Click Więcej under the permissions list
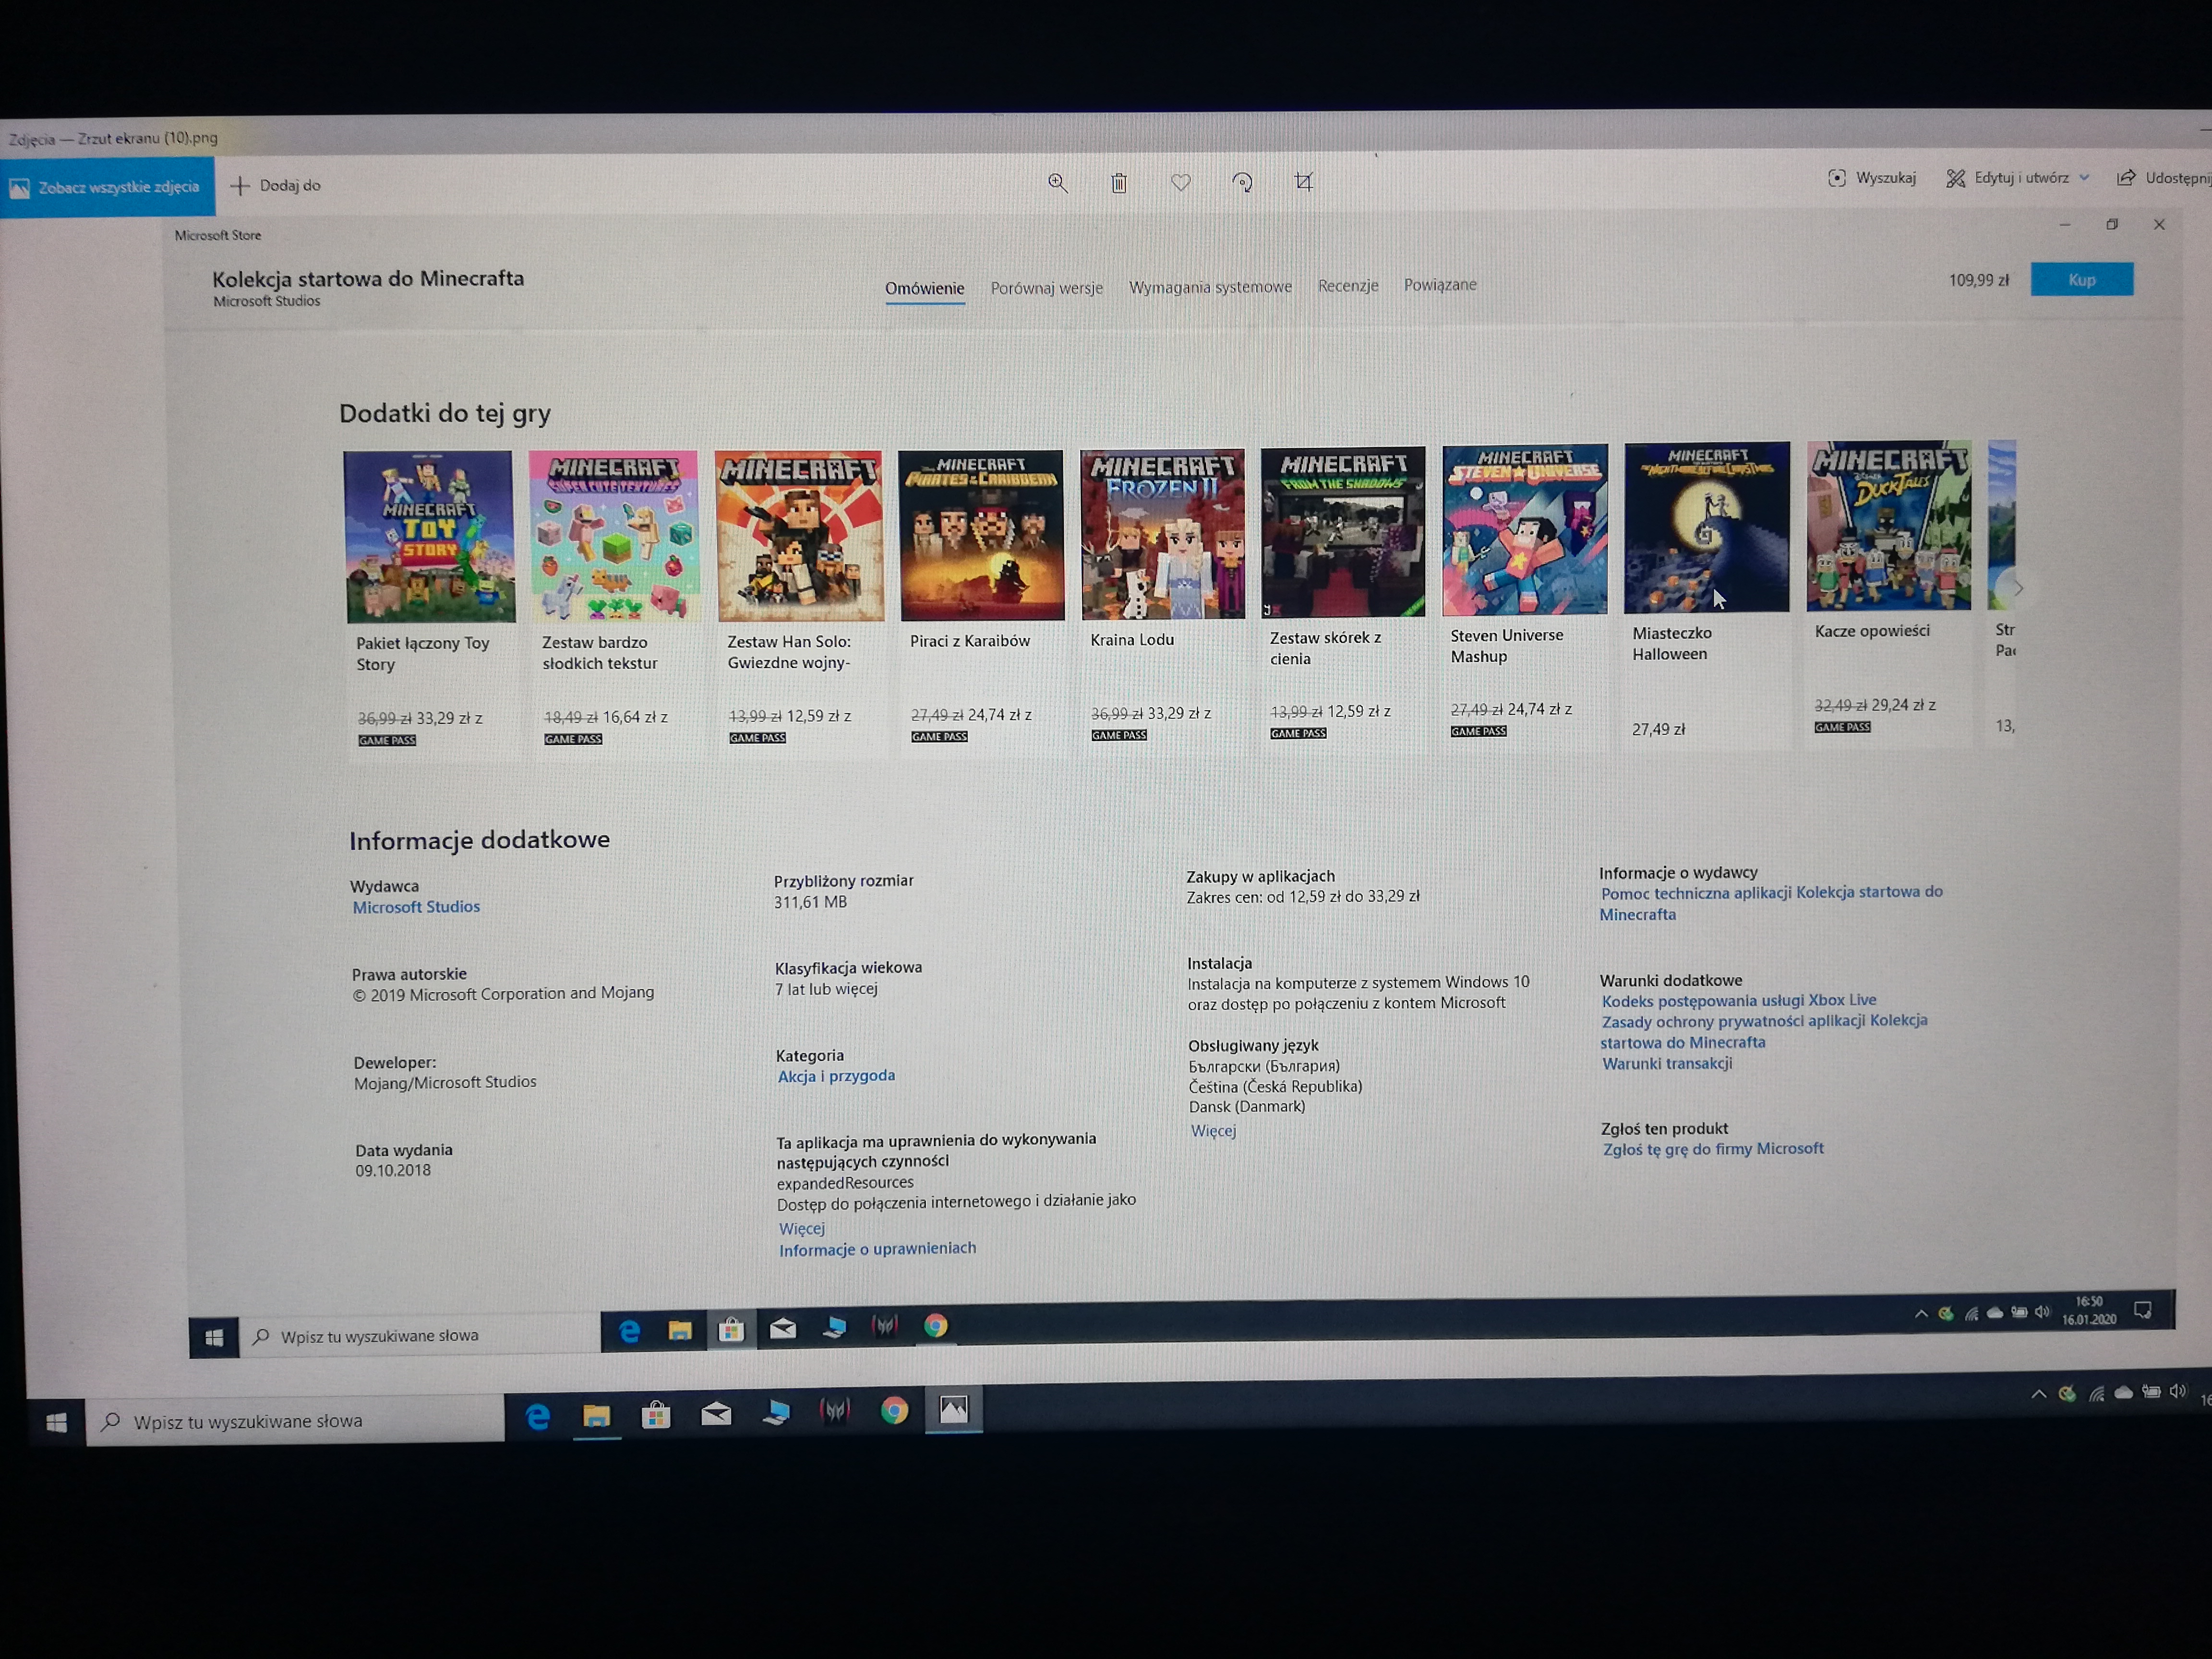 click(x=802, y=1228)
